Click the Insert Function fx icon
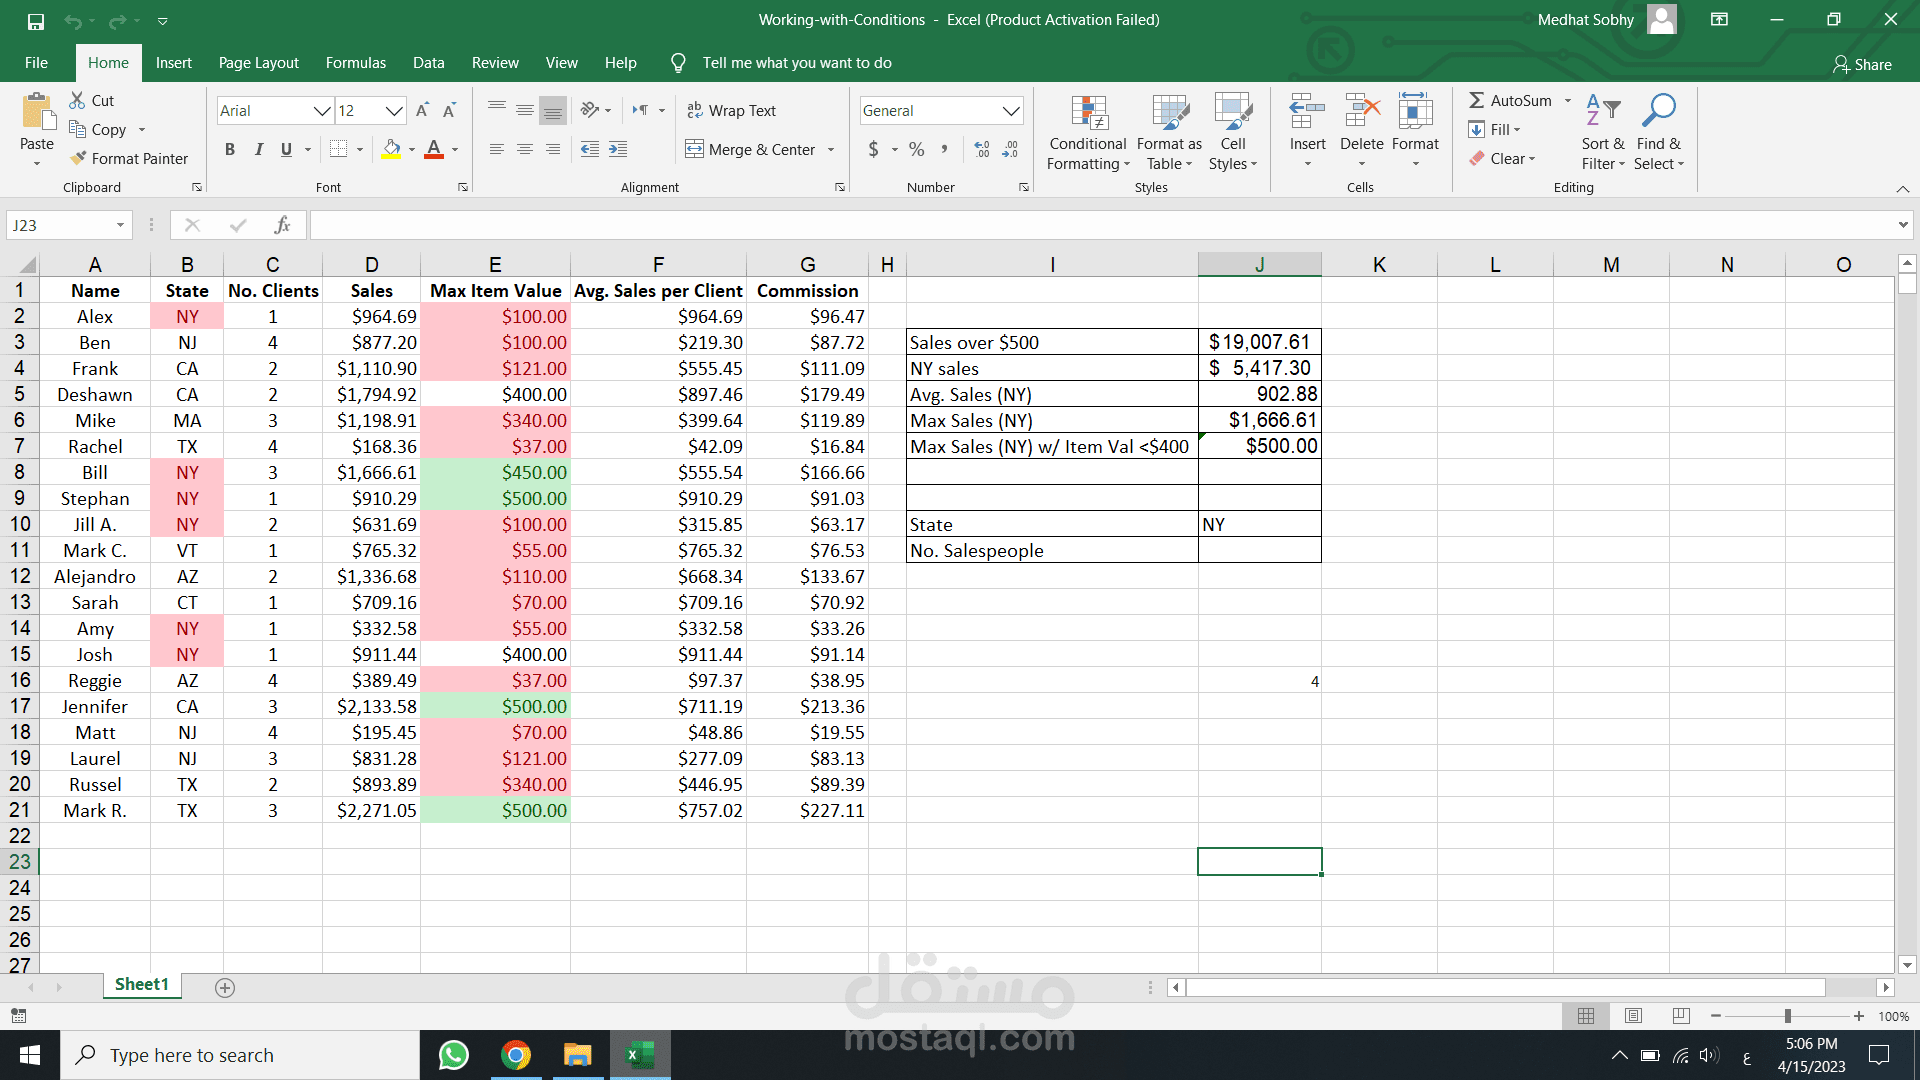This screenshot has width=1920, height=1080. point(282,225)
